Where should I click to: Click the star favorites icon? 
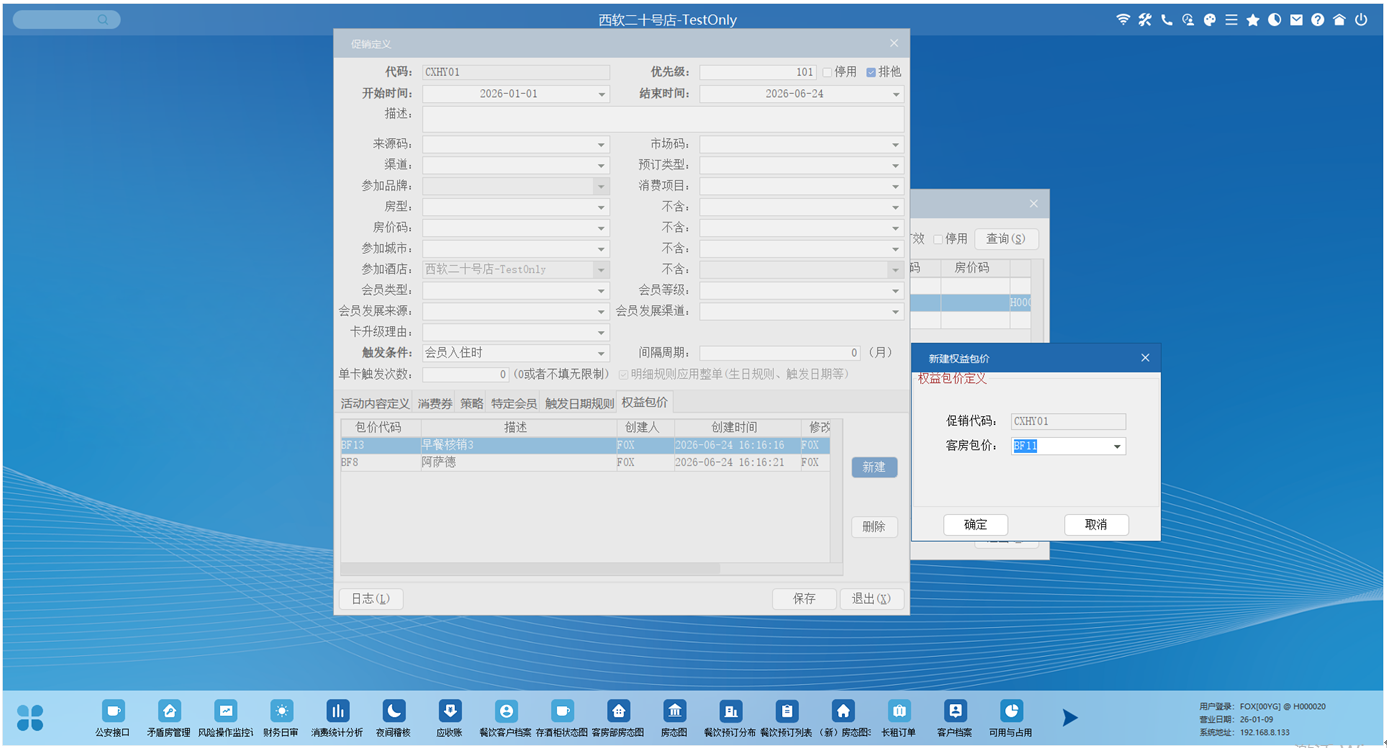(1252, 19)
